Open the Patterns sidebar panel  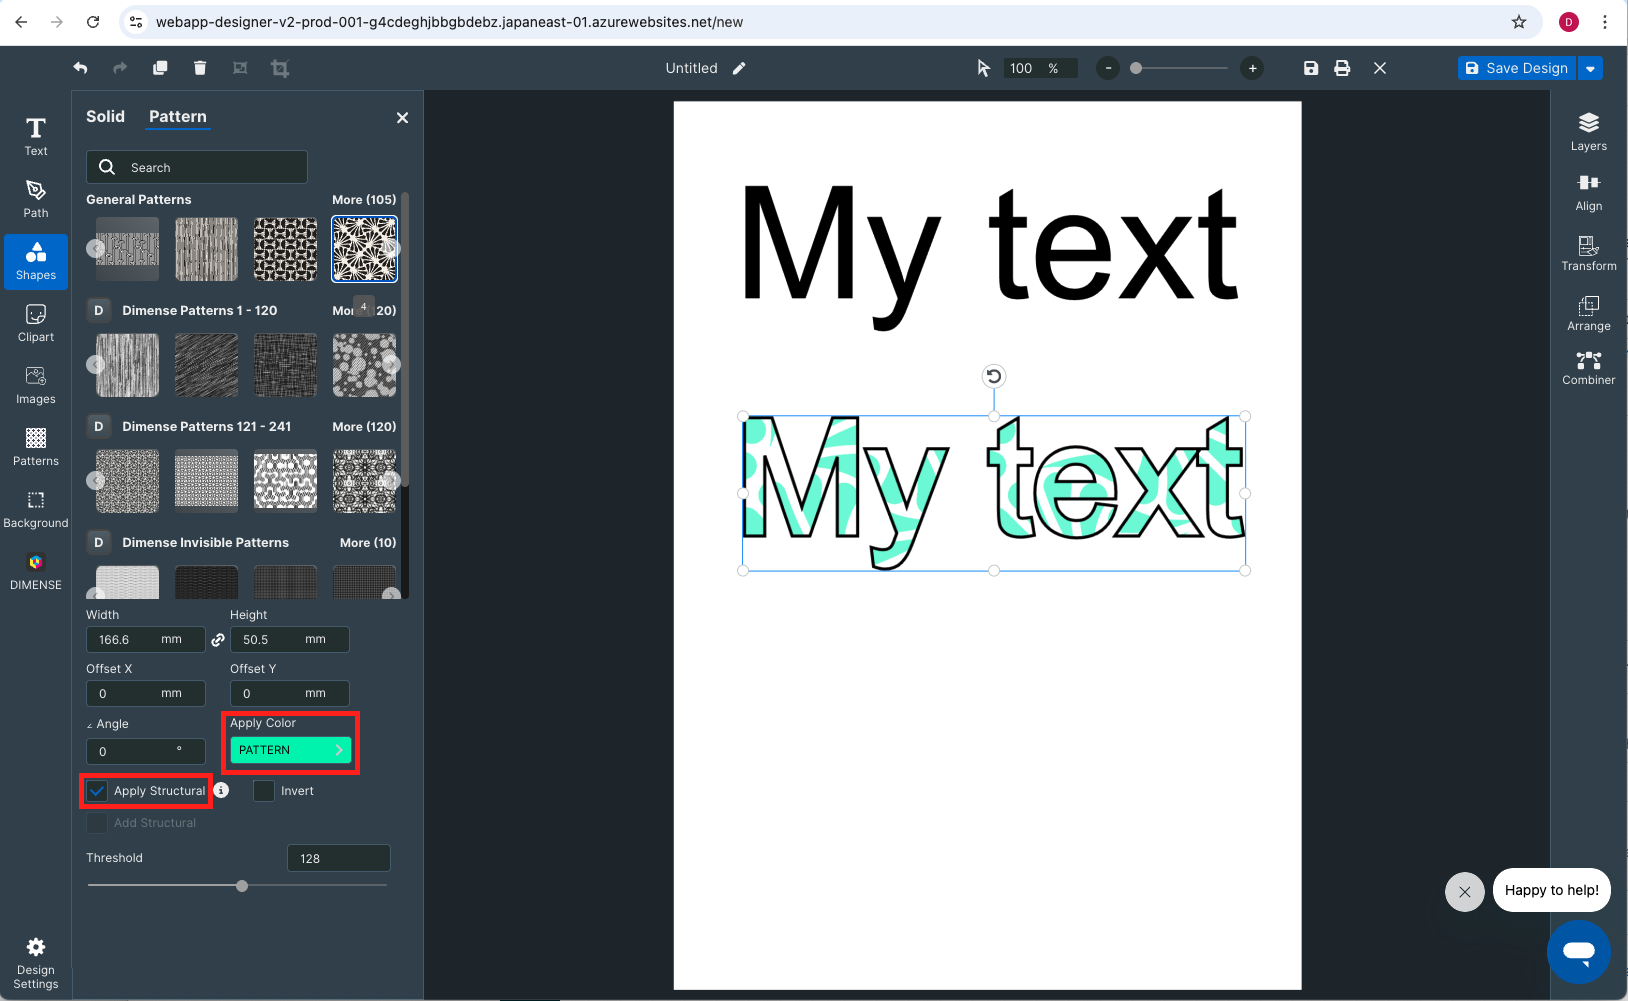(36, 448)
